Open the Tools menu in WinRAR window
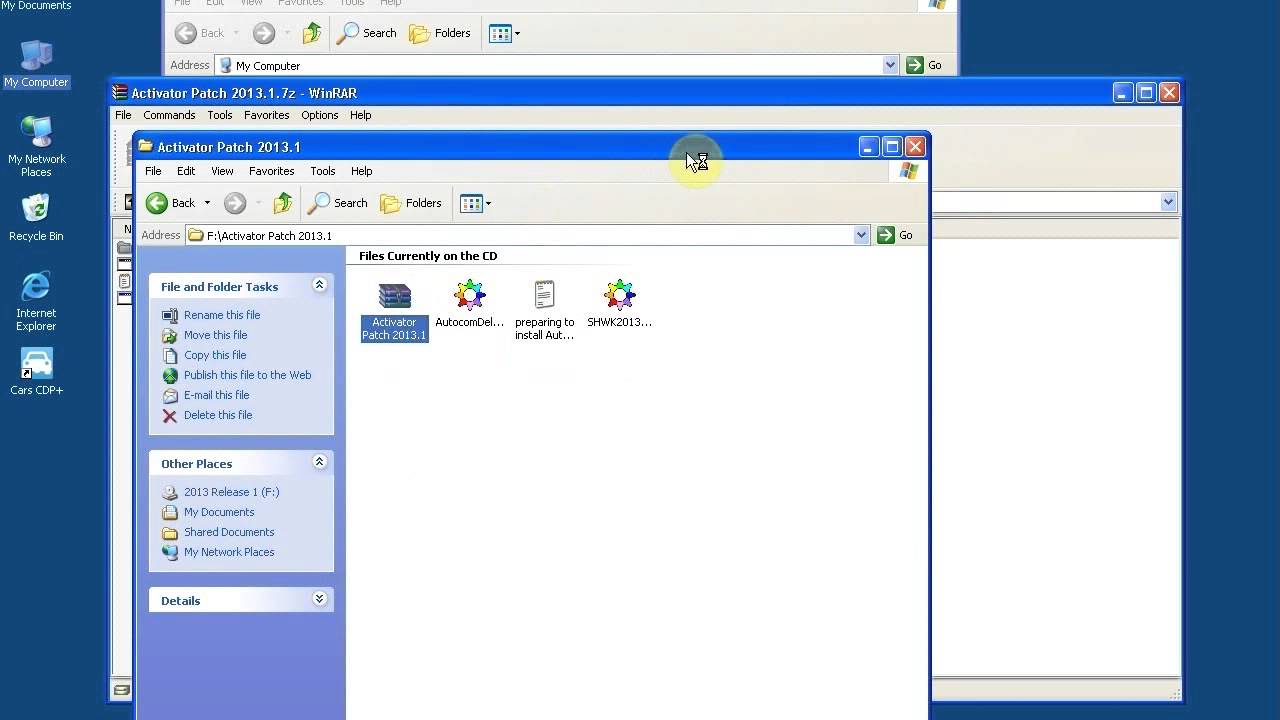The image size is (1280, 720). (220, 115)
